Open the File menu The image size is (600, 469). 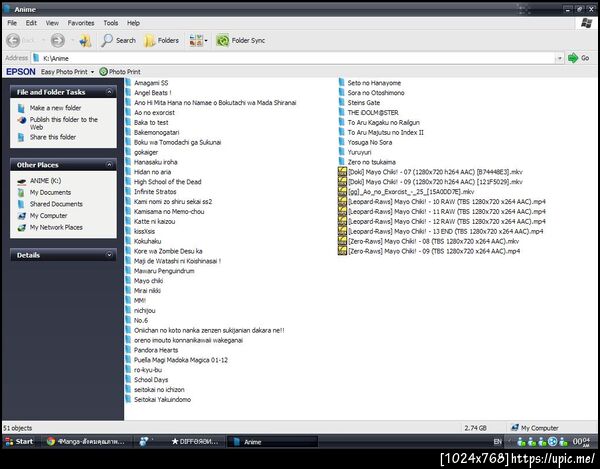[12, 23]
